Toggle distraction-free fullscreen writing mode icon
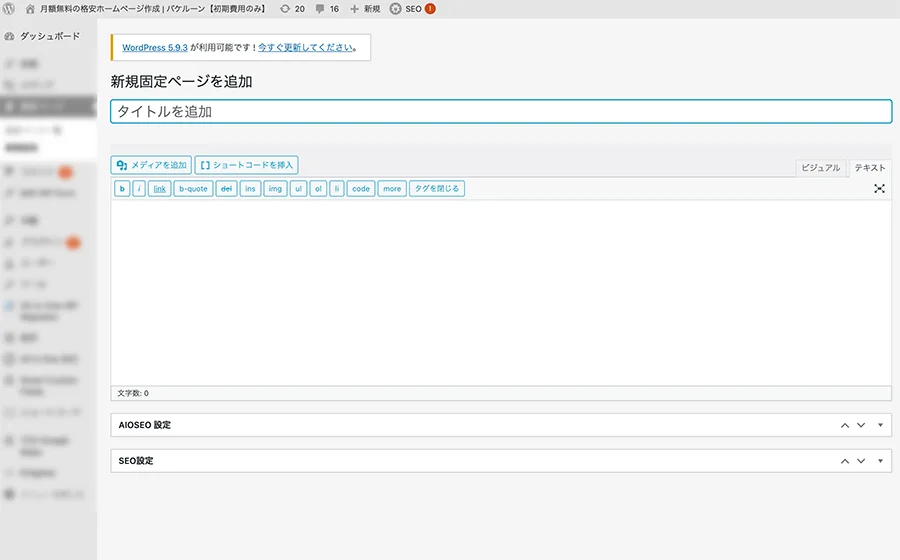Image resolution: width=900 pixels, height=560 pixels. [x=879, y=189]
